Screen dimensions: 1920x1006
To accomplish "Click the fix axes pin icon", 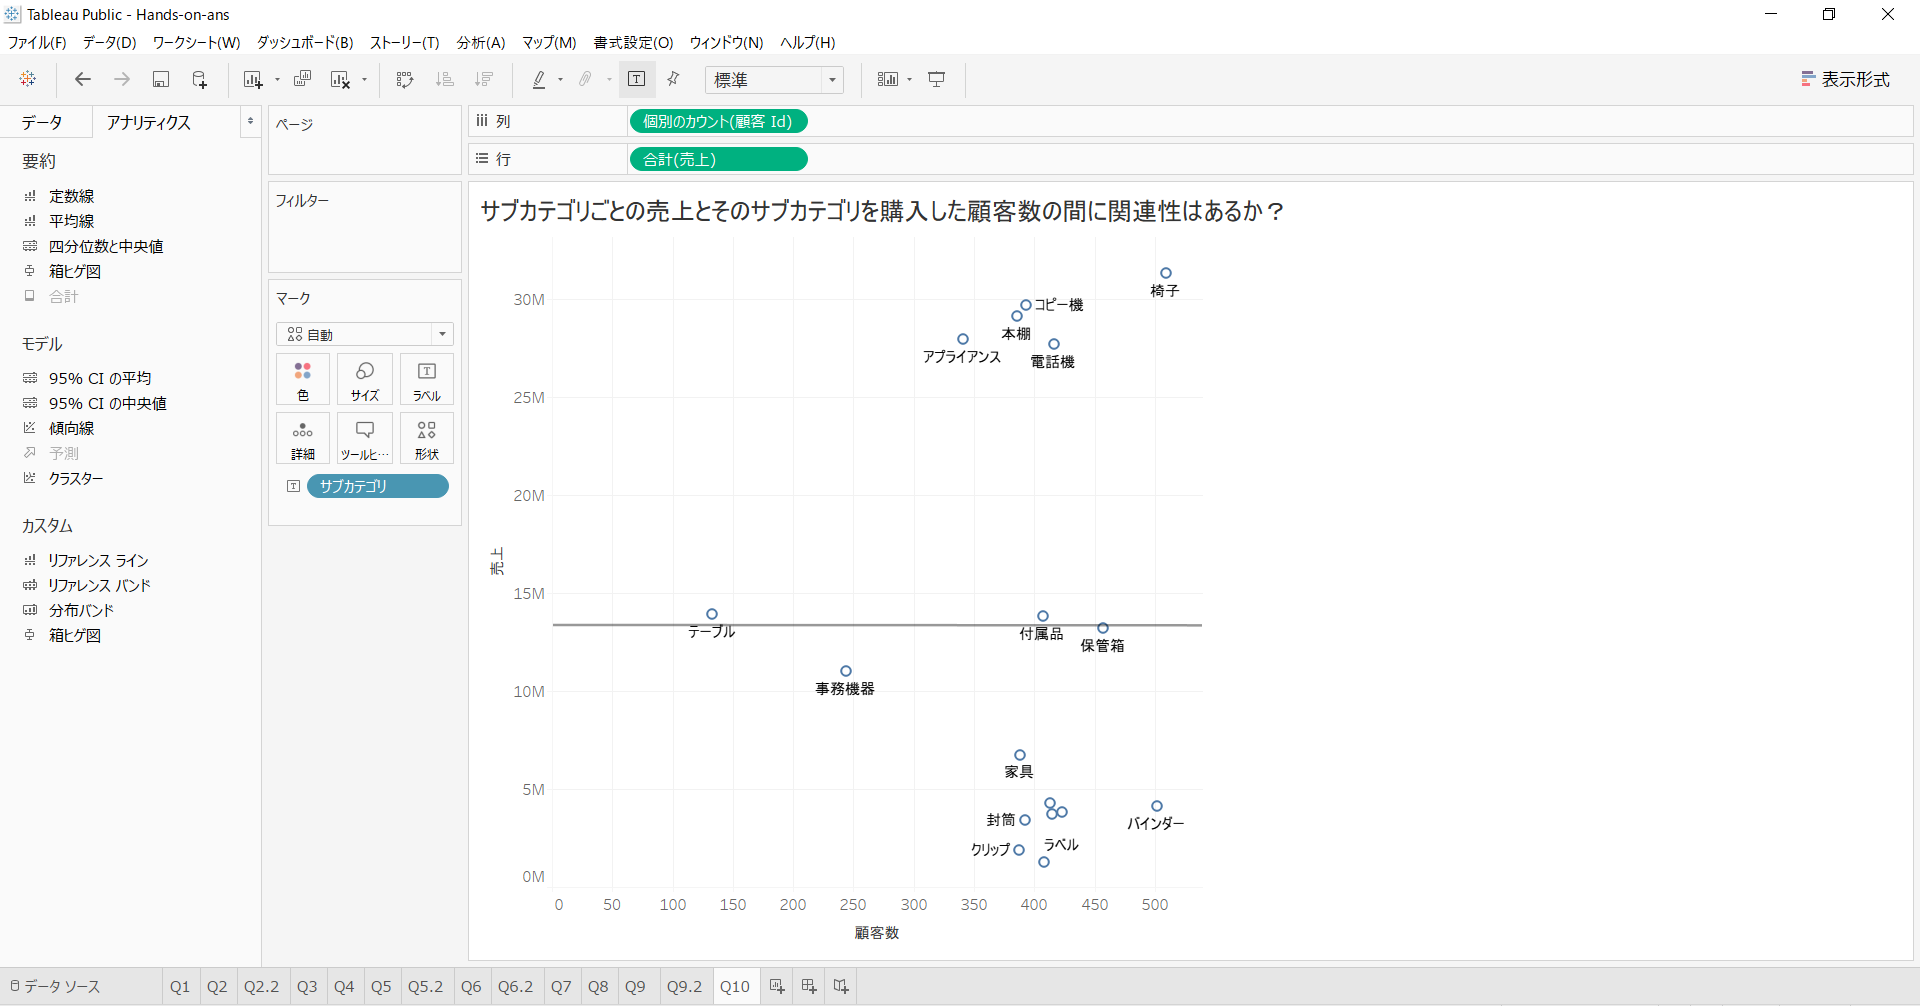I will tap(673, 79).
